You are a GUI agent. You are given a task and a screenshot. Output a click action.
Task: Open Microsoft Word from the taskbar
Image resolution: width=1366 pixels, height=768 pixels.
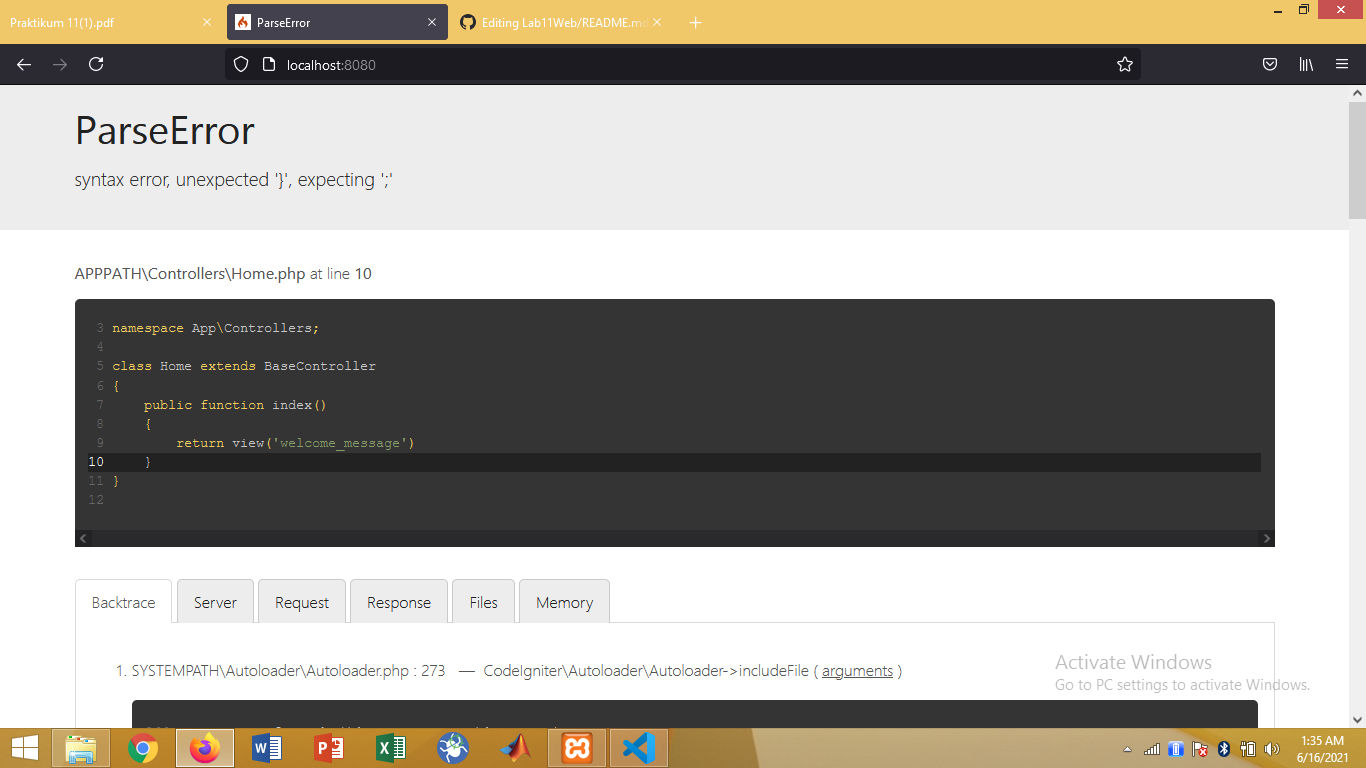click(266, 747)
